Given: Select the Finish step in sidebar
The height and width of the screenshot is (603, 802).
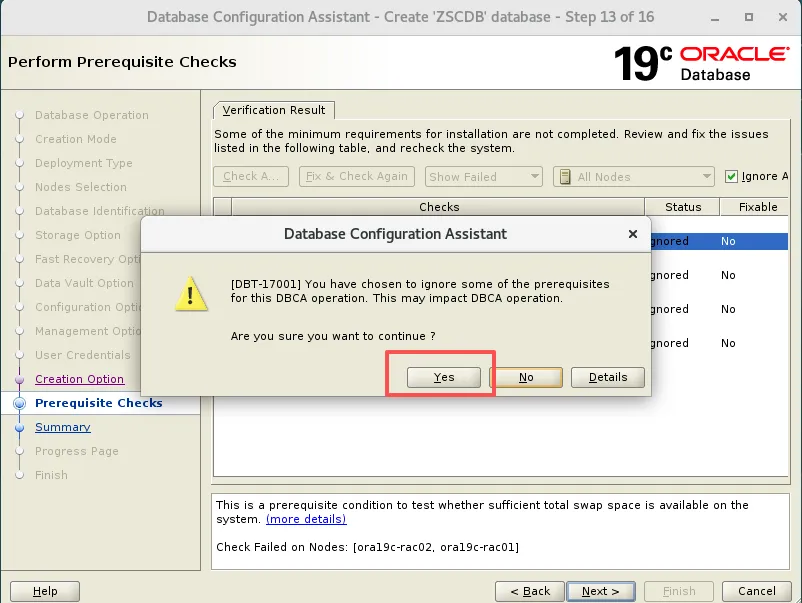Looking at the screenshot, I should click(51, 475).
